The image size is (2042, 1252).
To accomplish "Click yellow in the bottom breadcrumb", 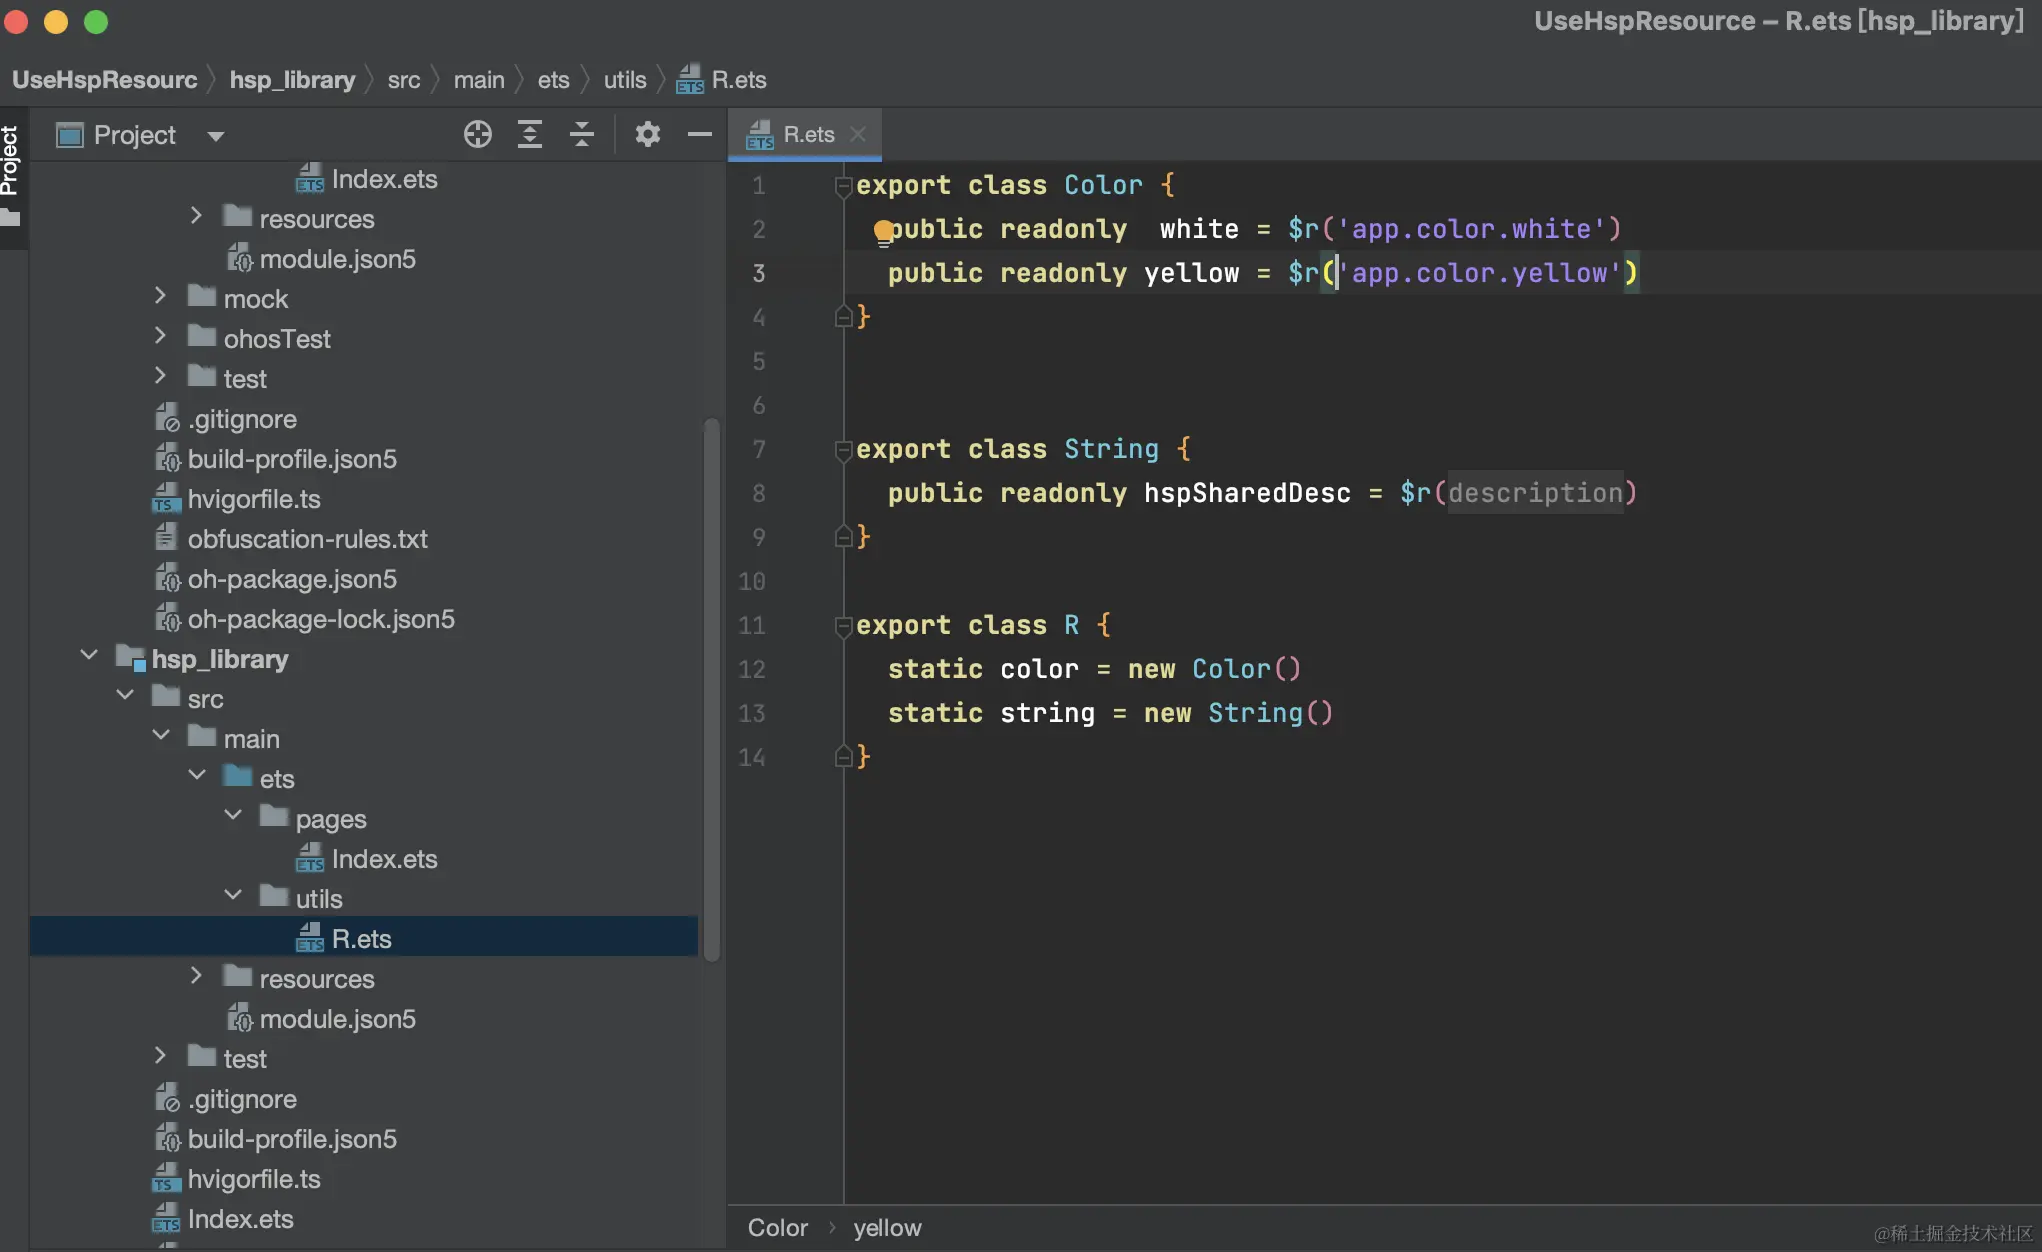I will point(887,1228).
